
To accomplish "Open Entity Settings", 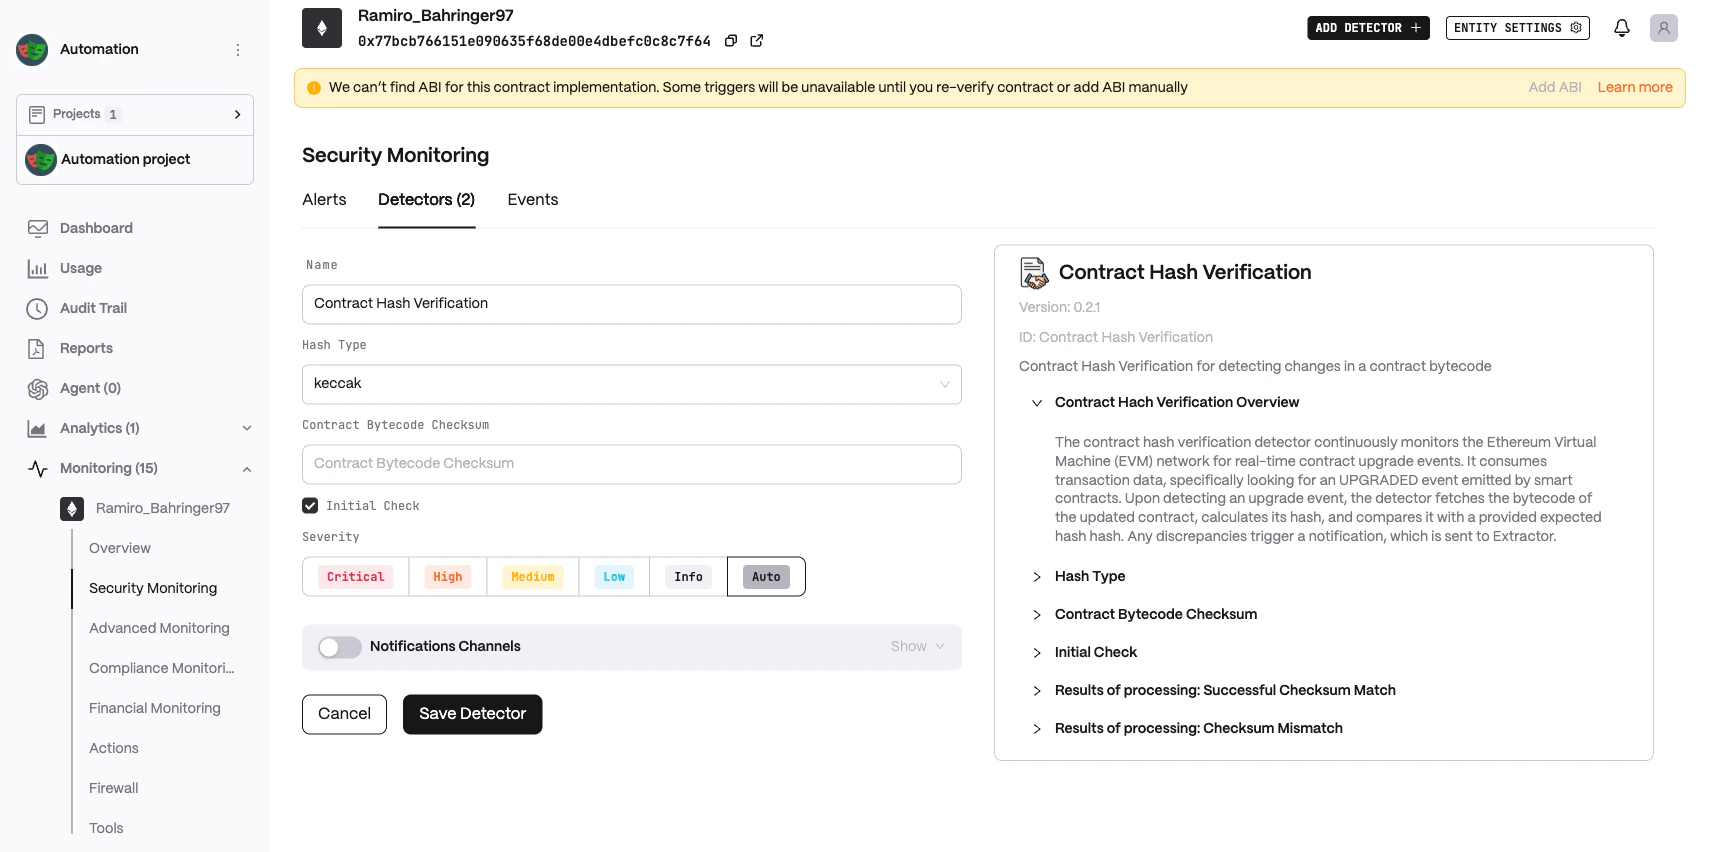I will [x=1518, y=28].
